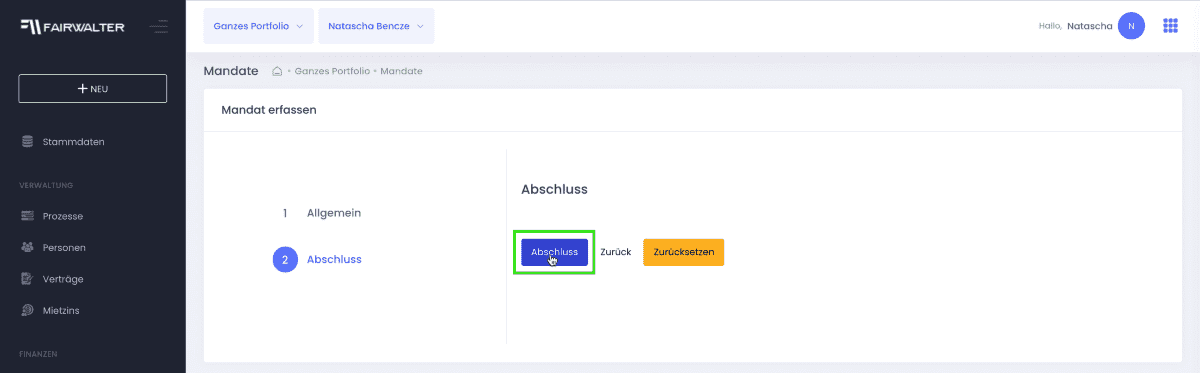Screen dimensions: 1200x373
Task: Click the Verträge edit icon
Action: click(27, 279)
